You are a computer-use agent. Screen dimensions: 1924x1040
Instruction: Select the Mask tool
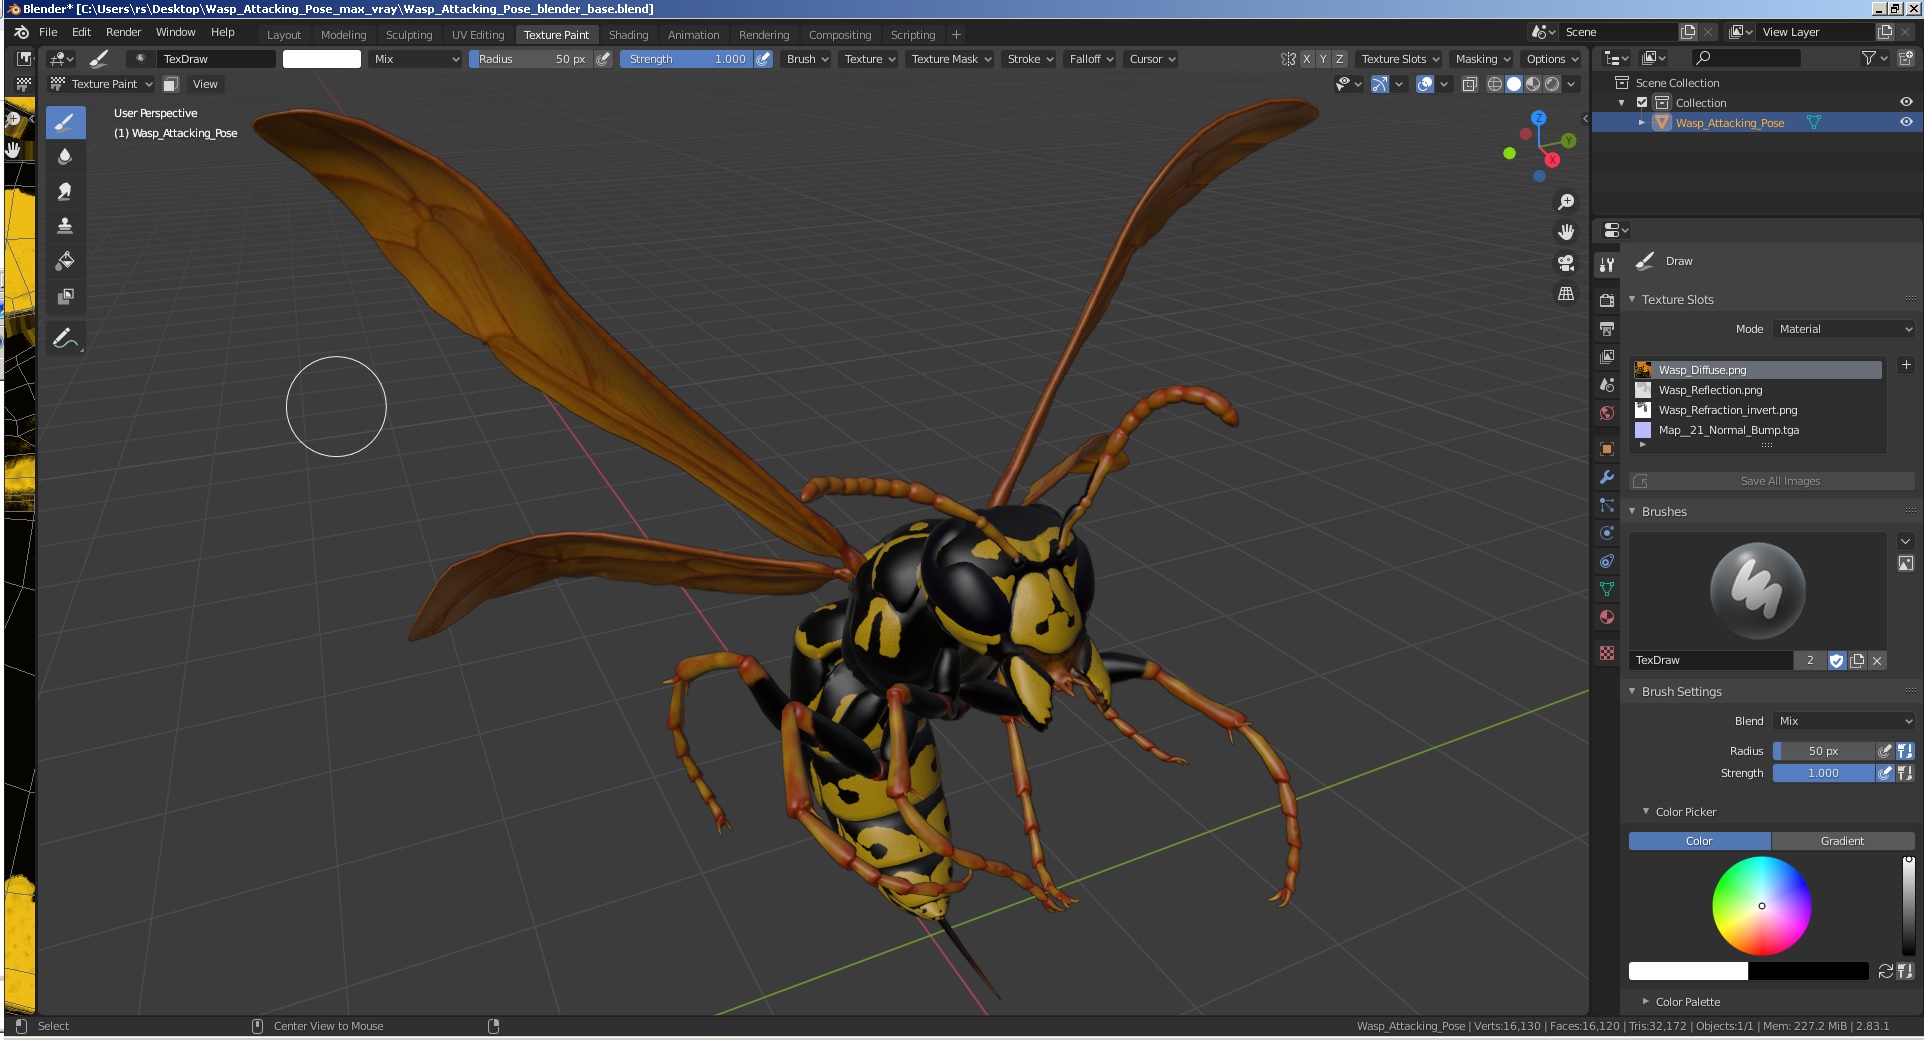coord(65,296)
